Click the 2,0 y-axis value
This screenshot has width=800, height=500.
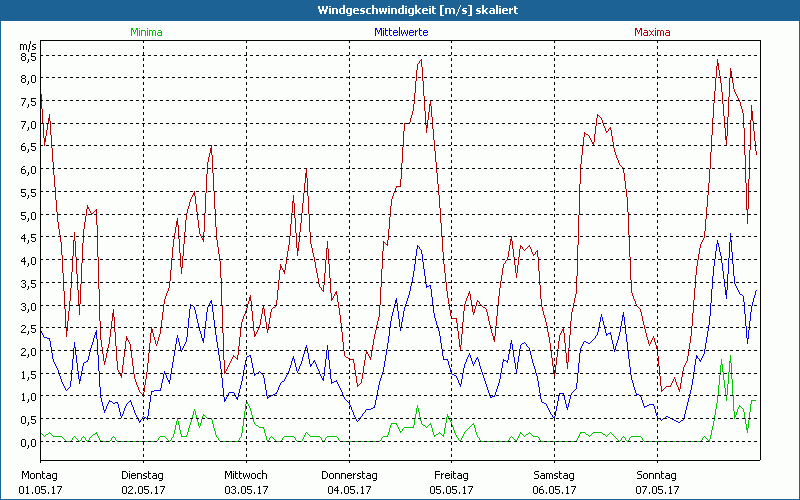tap(28, 352)
